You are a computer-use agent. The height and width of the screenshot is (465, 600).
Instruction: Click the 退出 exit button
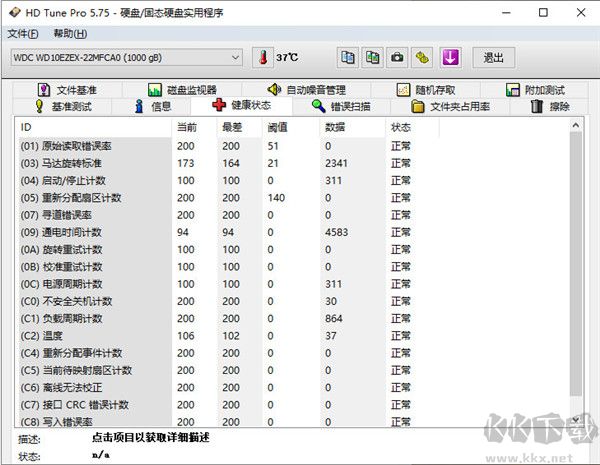(x=494, y=58)
